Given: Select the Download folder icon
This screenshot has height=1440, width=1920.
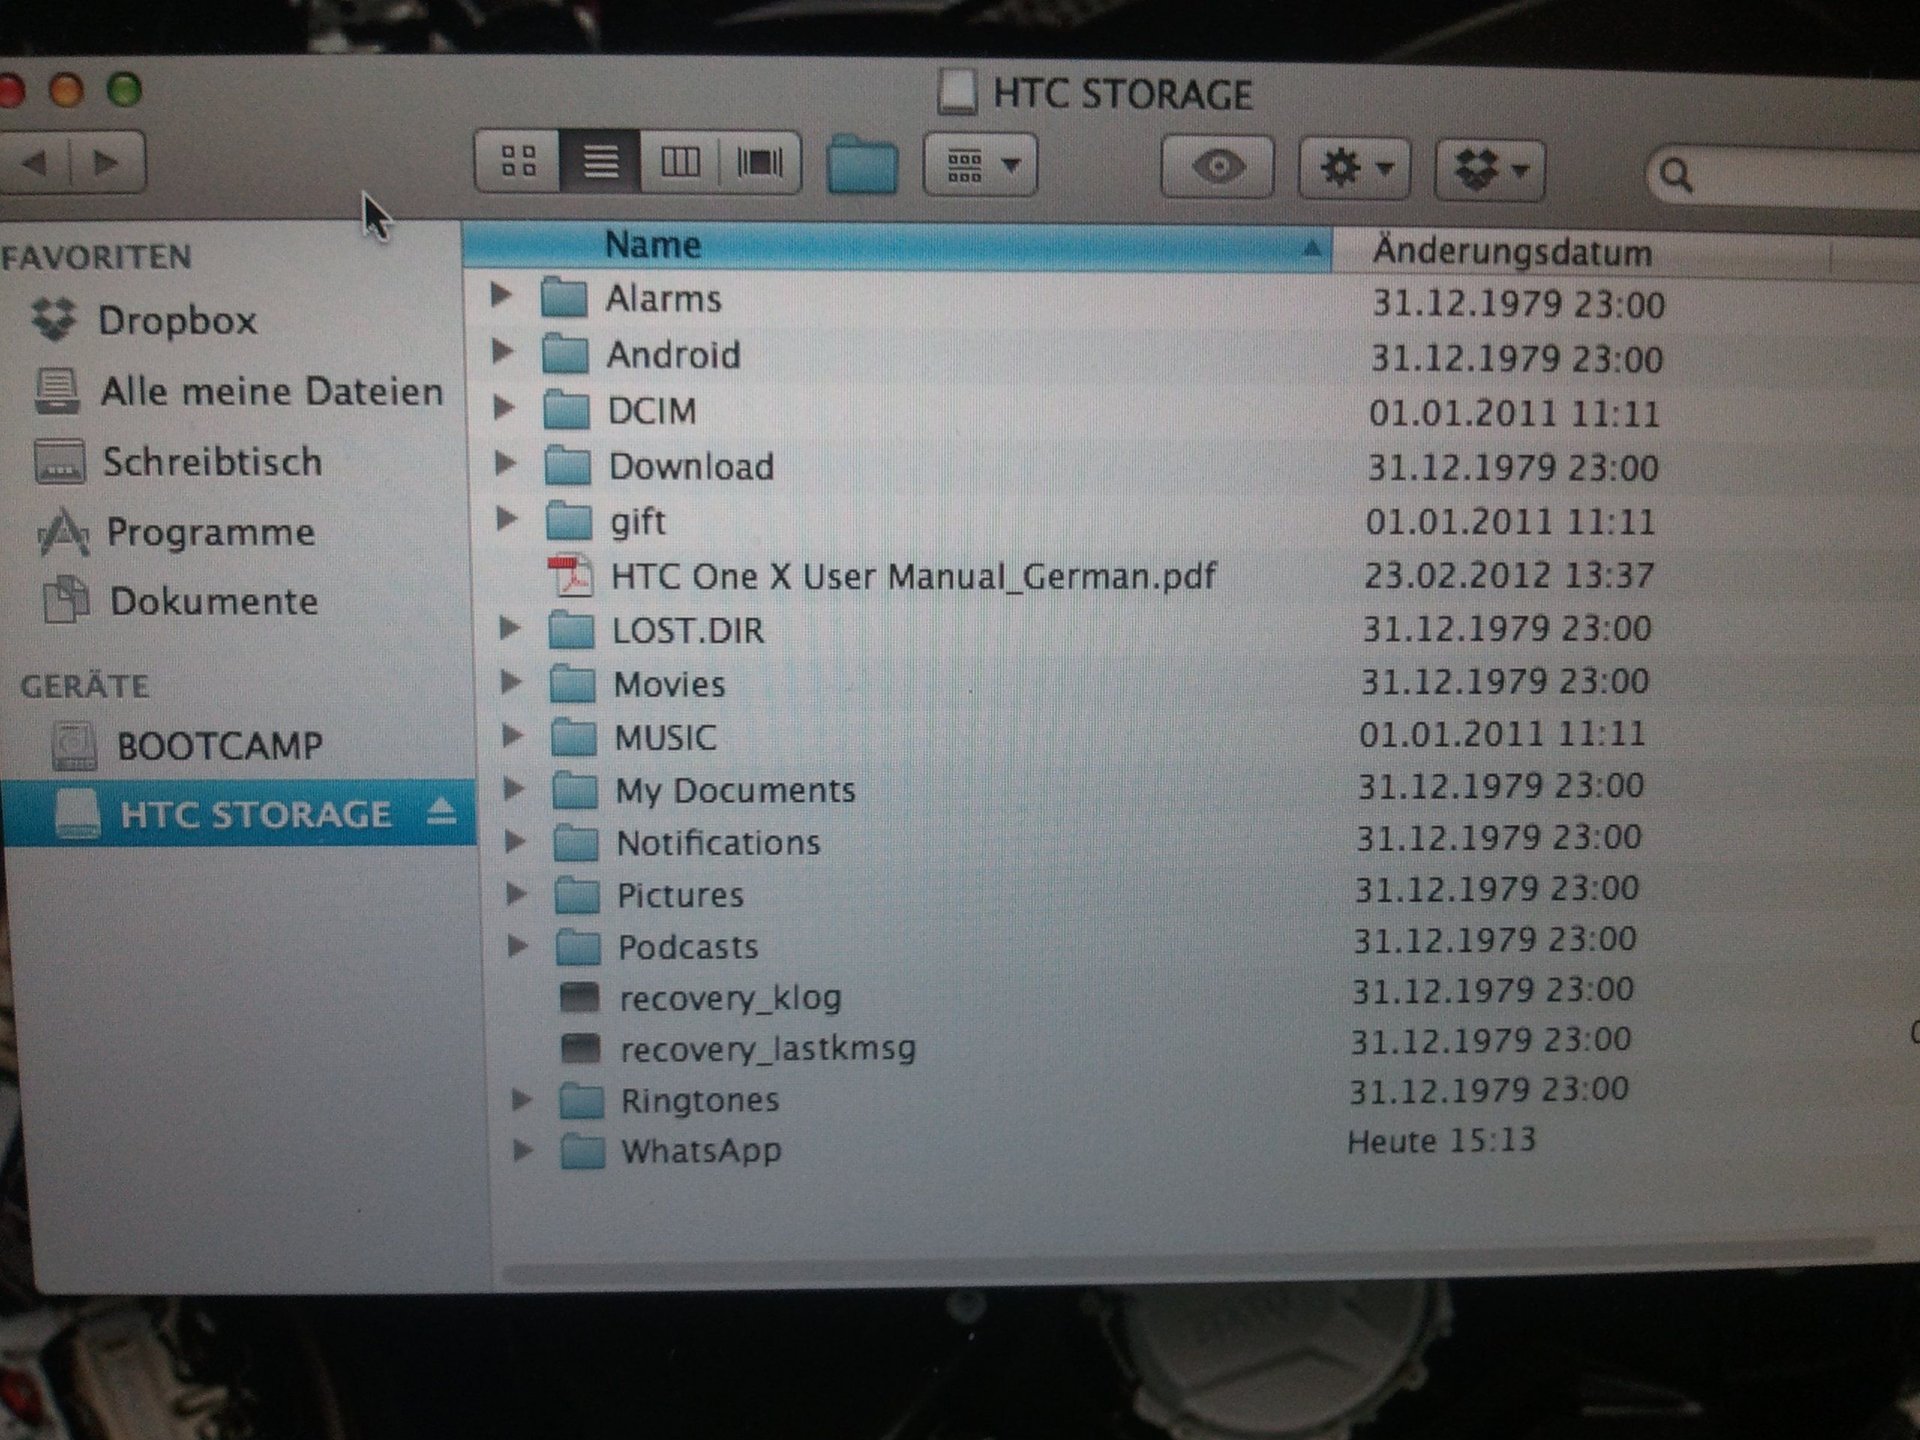Looking at the screenshot, I should point(569,466).
